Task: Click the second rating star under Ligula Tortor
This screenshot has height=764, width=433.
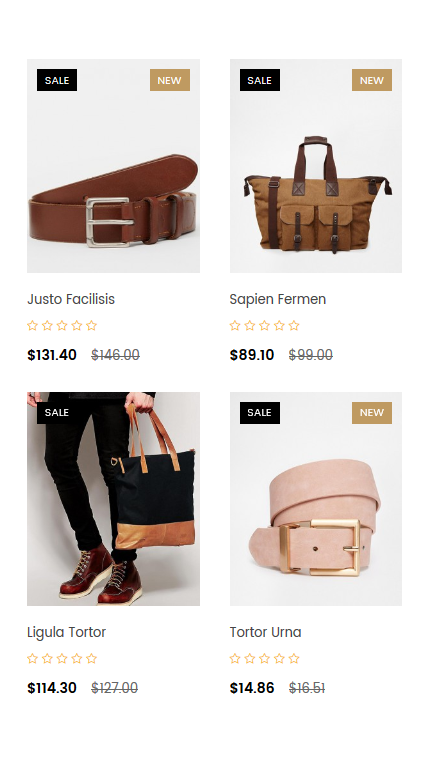Action: 47,659
